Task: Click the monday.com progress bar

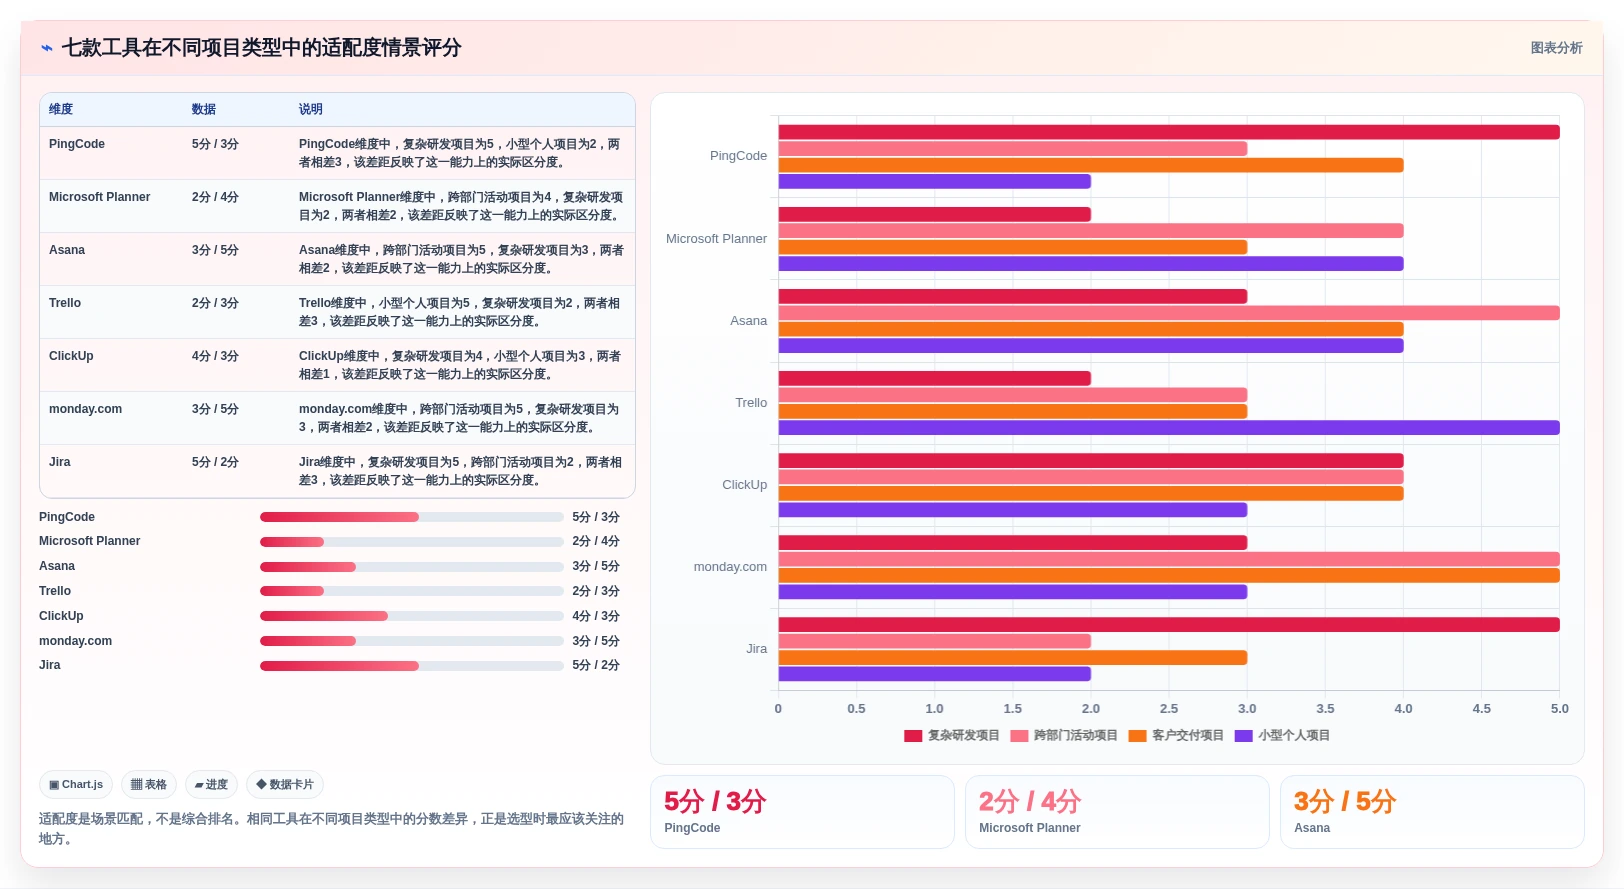Action: (x=412, y=641)
